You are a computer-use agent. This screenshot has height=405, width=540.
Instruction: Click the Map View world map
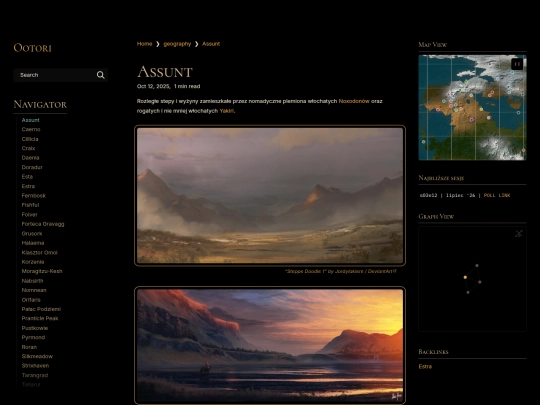click(472, 107)
